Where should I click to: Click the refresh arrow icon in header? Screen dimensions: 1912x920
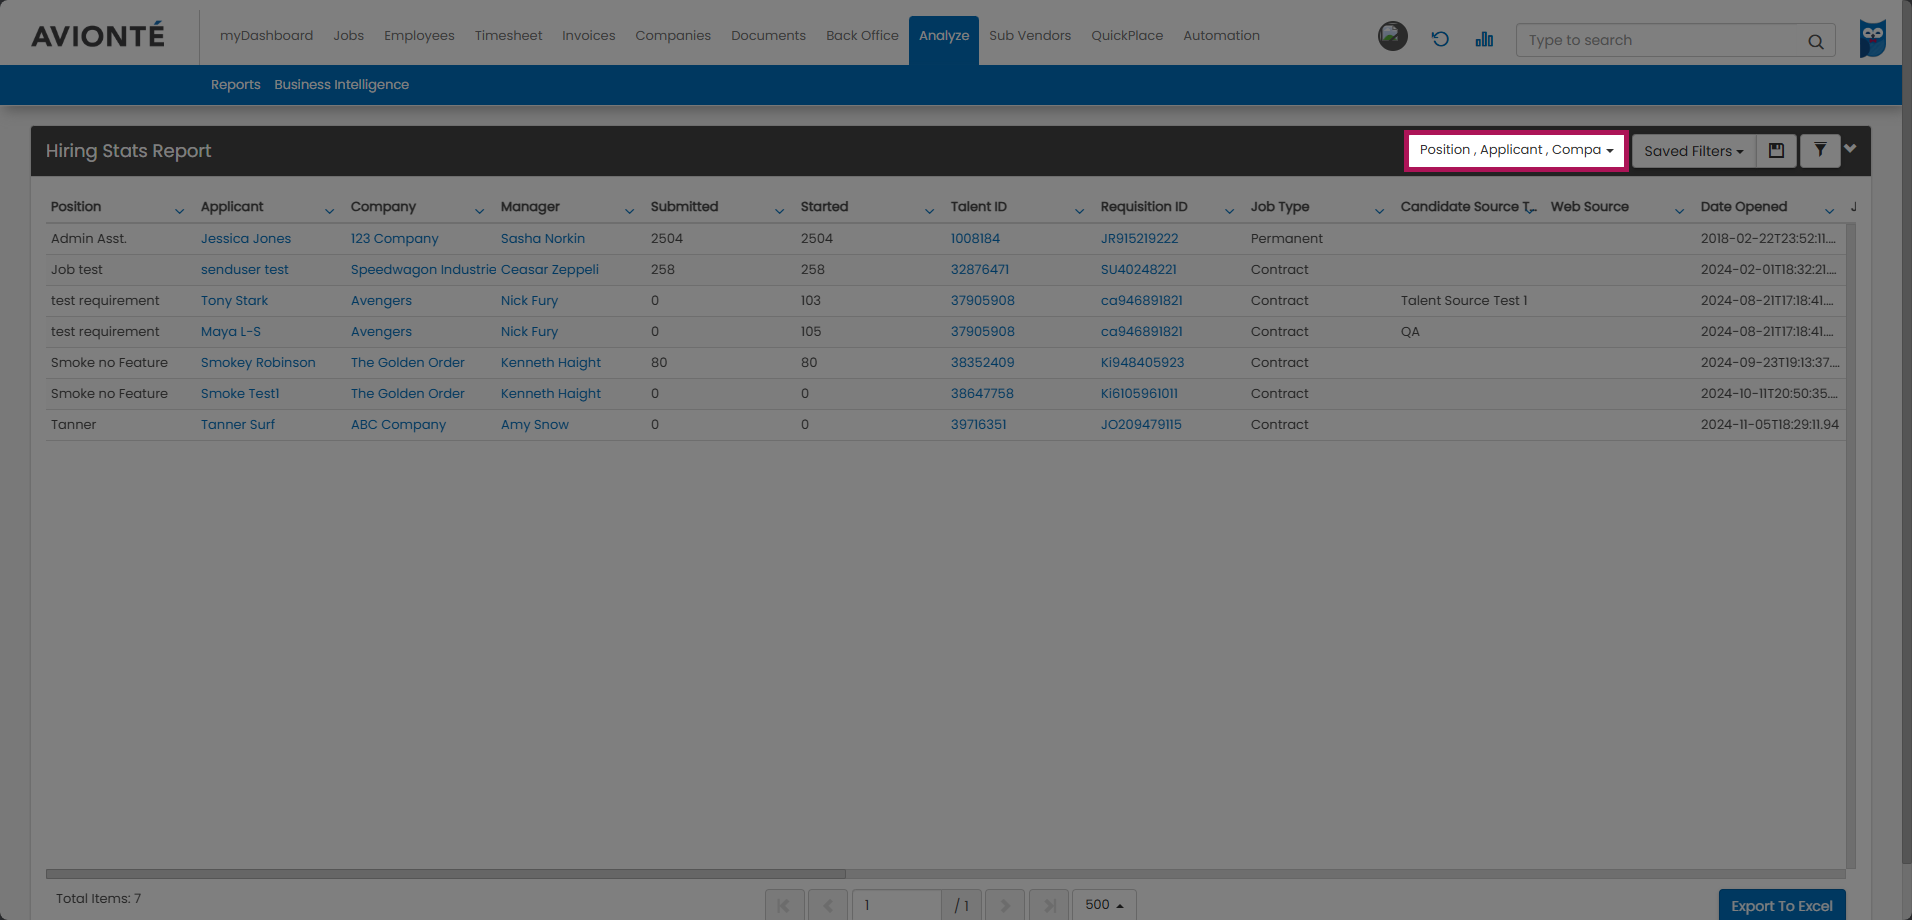pos(1440,39)
